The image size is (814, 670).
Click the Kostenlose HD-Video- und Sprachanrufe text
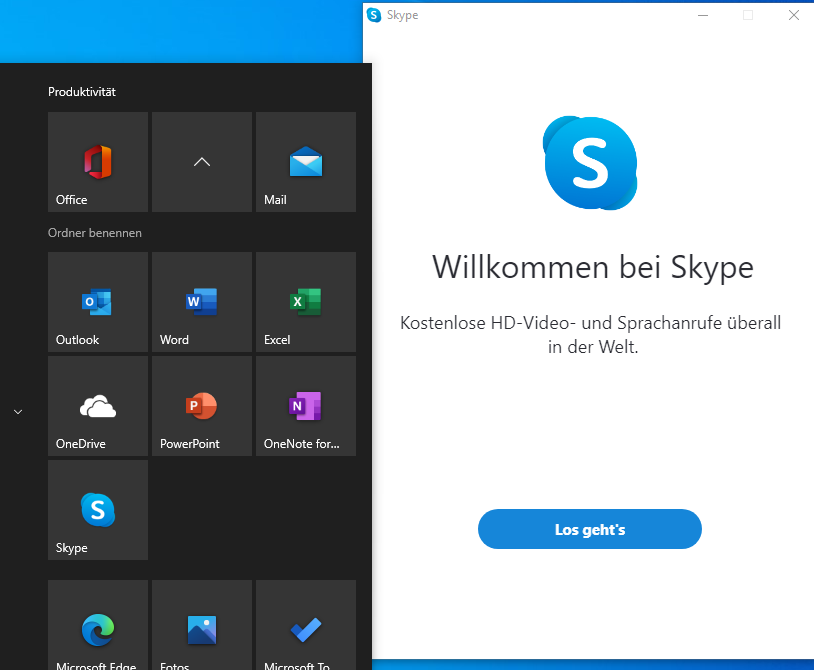tap(590, 335)
